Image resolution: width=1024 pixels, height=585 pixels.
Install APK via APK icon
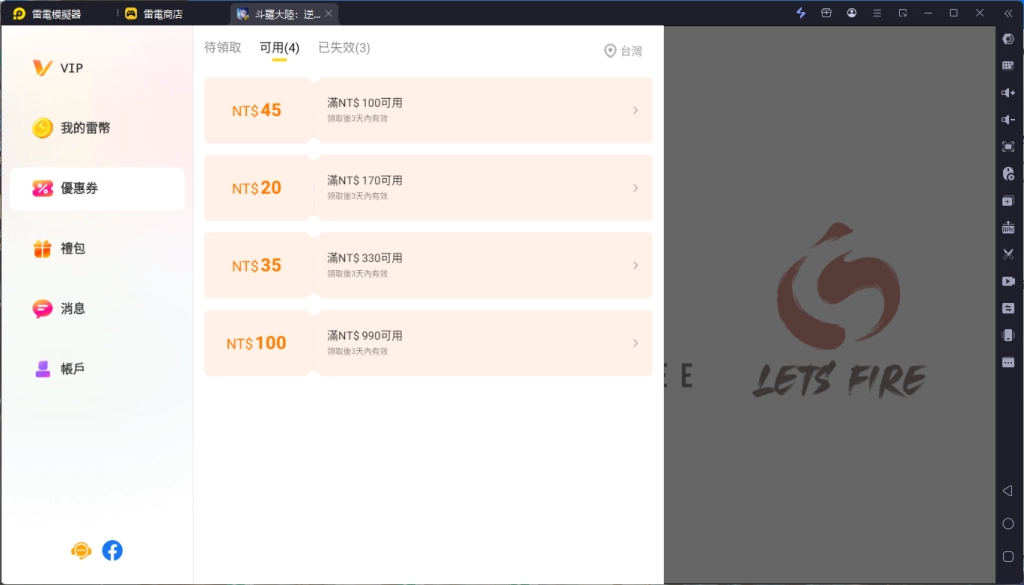1008,227
